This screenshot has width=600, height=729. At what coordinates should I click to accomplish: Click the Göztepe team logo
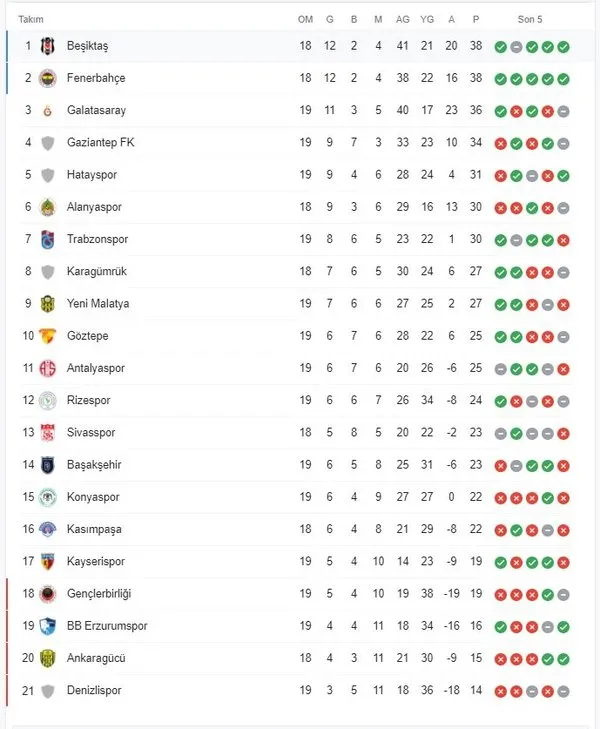pos(47,336)
